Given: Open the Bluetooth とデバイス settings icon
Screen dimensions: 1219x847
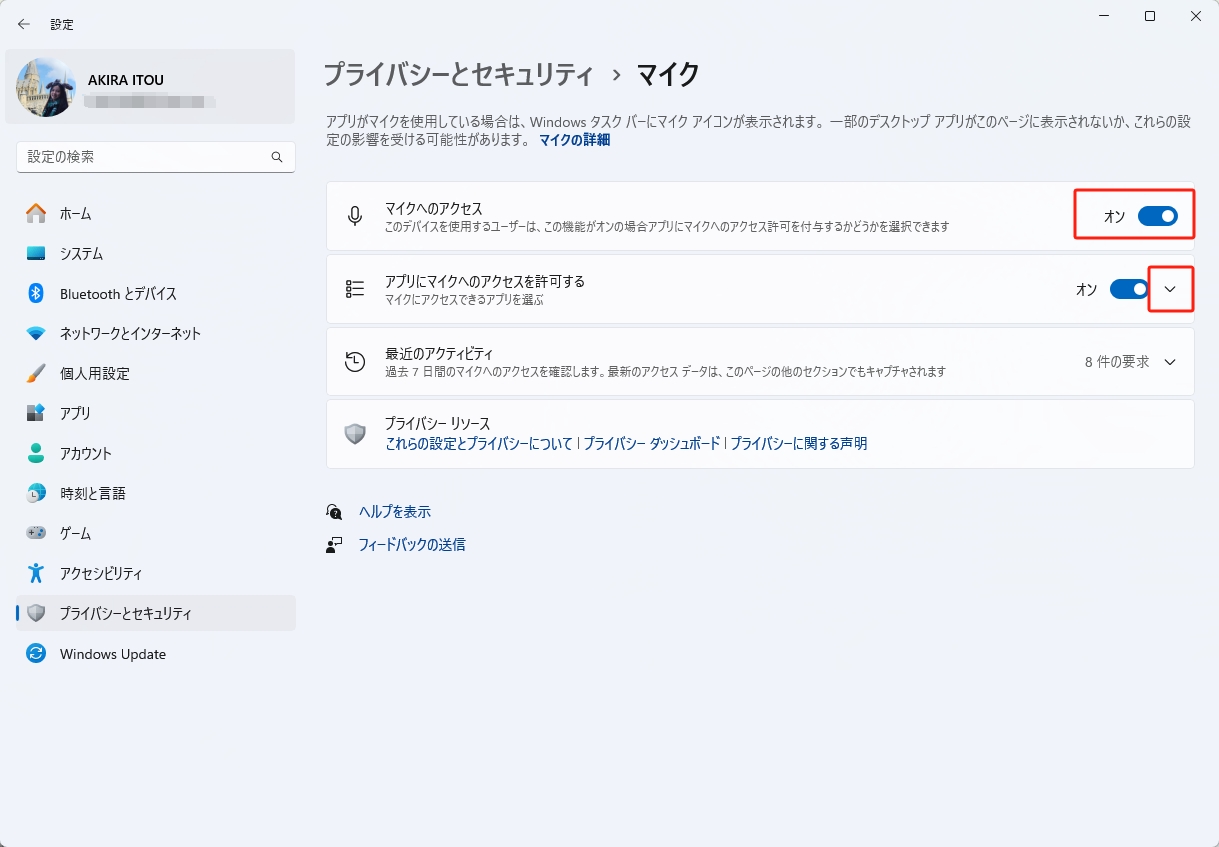Looking at the screenshot, I should point(36,293).
